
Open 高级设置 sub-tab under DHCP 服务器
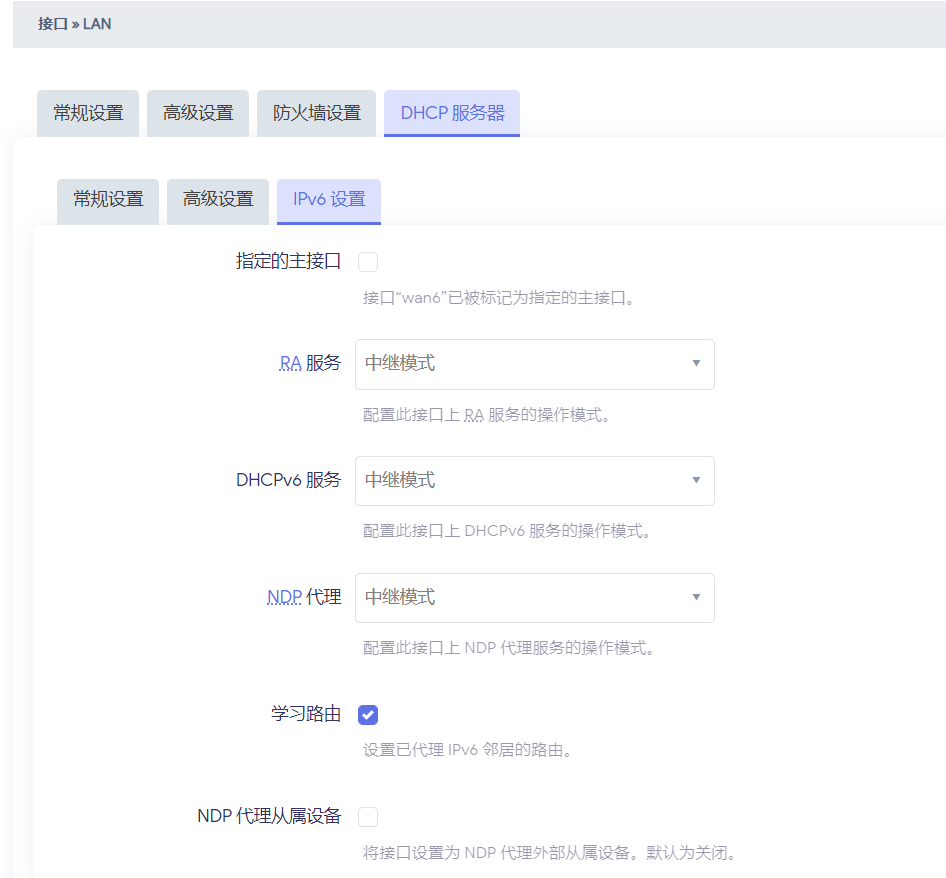coord(218,199)
